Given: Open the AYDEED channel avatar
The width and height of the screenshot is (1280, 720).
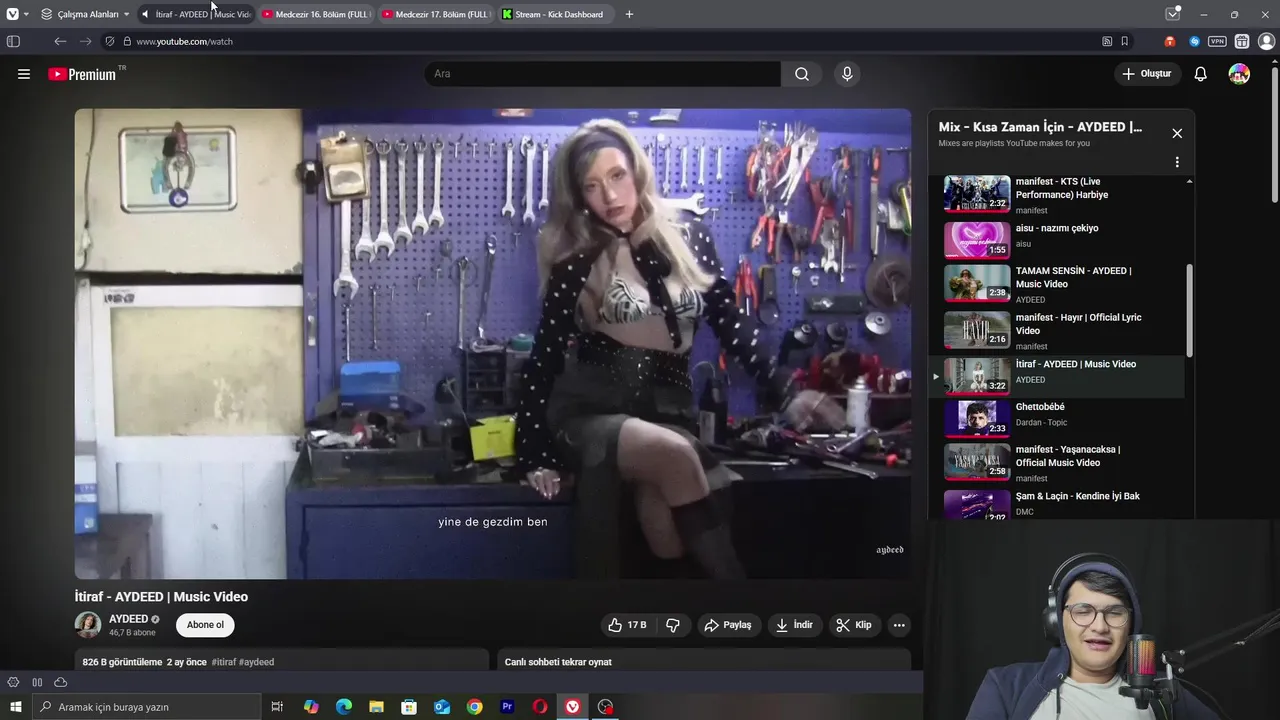Looking at the screenshot, I should pos(88,625).
